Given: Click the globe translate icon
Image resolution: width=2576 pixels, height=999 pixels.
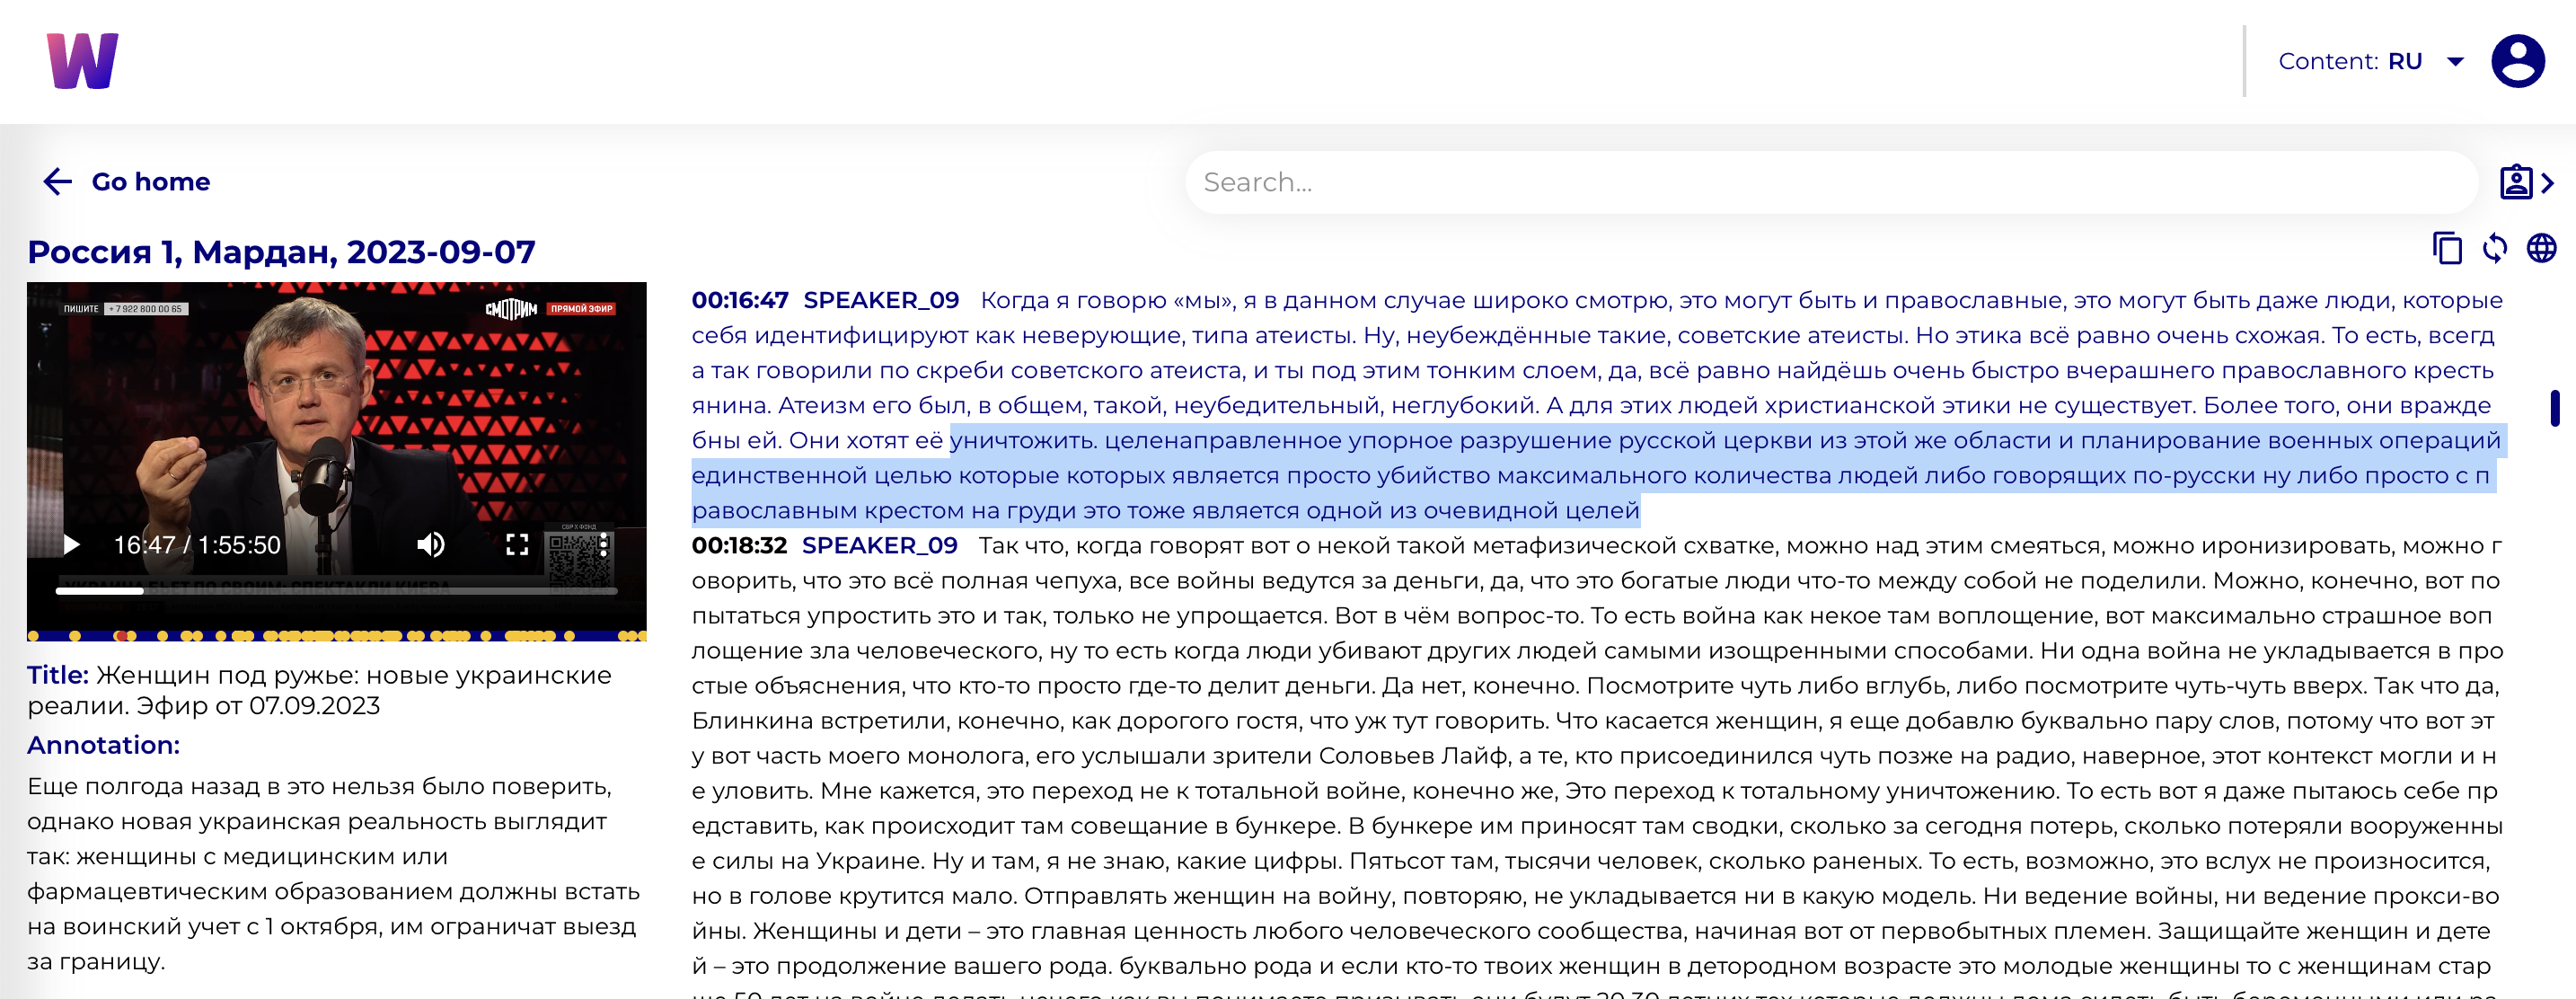Looking at the screenshot, I should coord(2541,248).
